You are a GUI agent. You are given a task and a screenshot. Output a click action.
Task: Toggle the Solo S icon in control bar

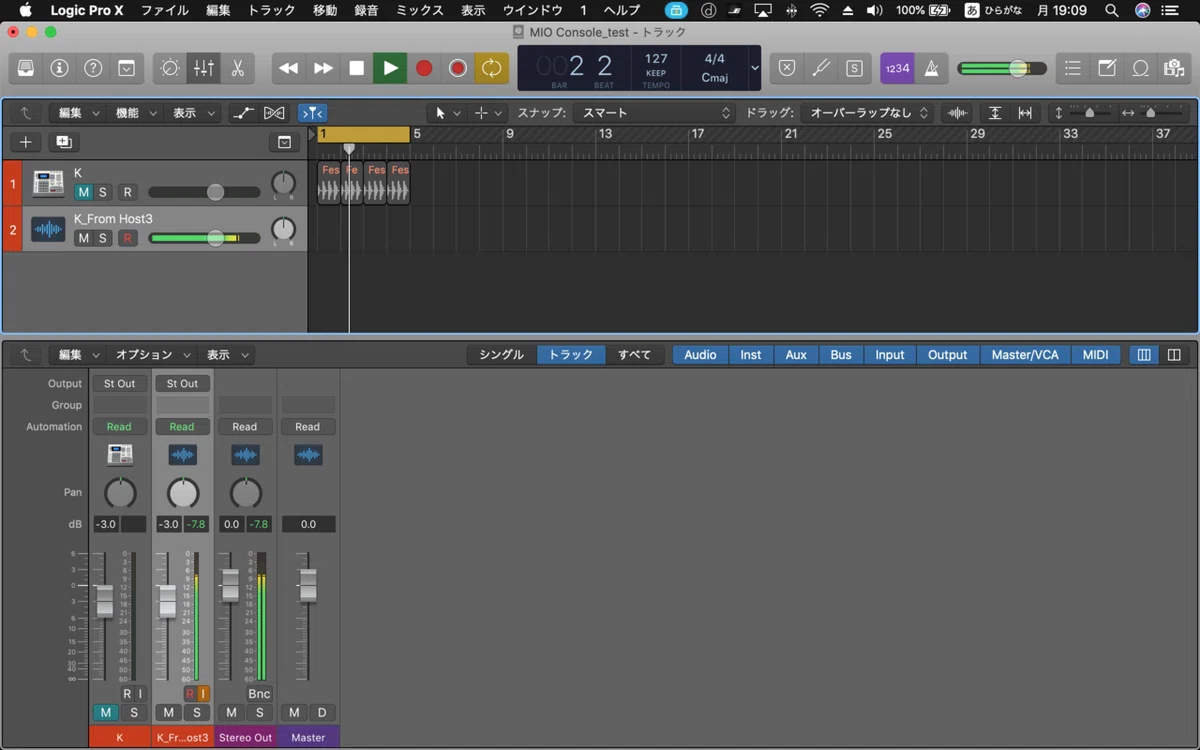tap(853, 68)
